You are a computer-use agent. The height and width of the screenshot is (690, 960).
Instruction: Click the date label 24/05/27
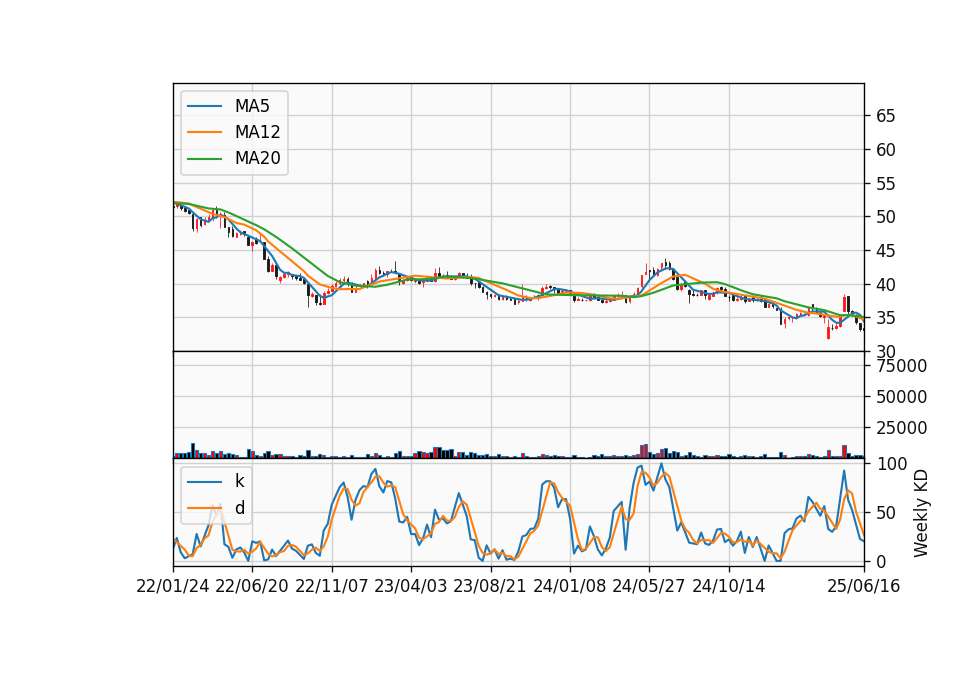[649, 587]
